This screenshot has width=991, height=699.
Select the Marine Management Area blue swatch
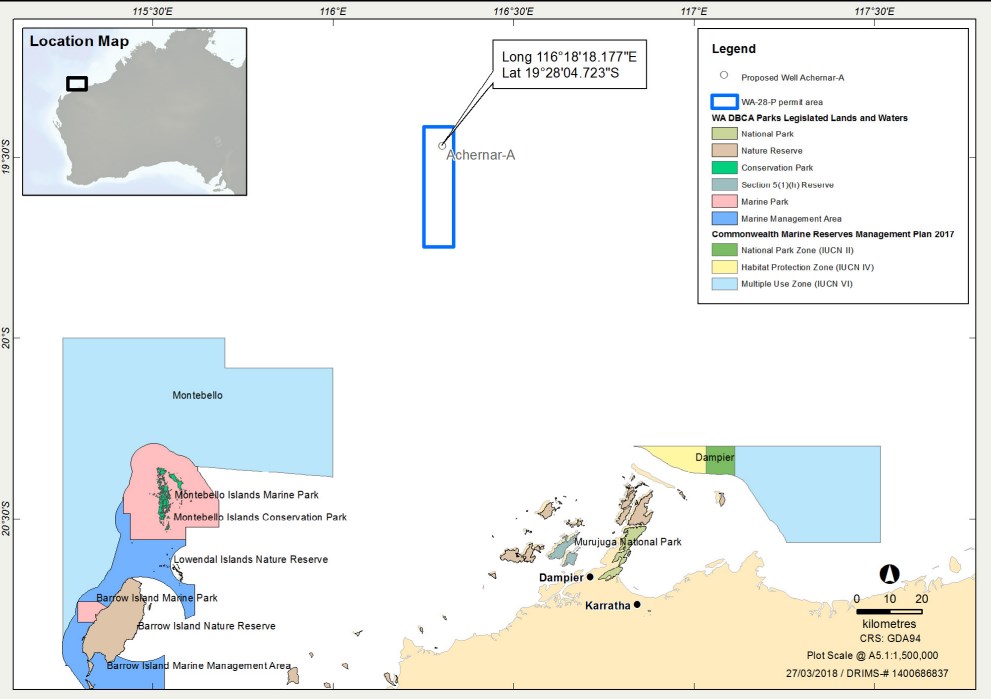pyautogui.click(x=724, y=218)
